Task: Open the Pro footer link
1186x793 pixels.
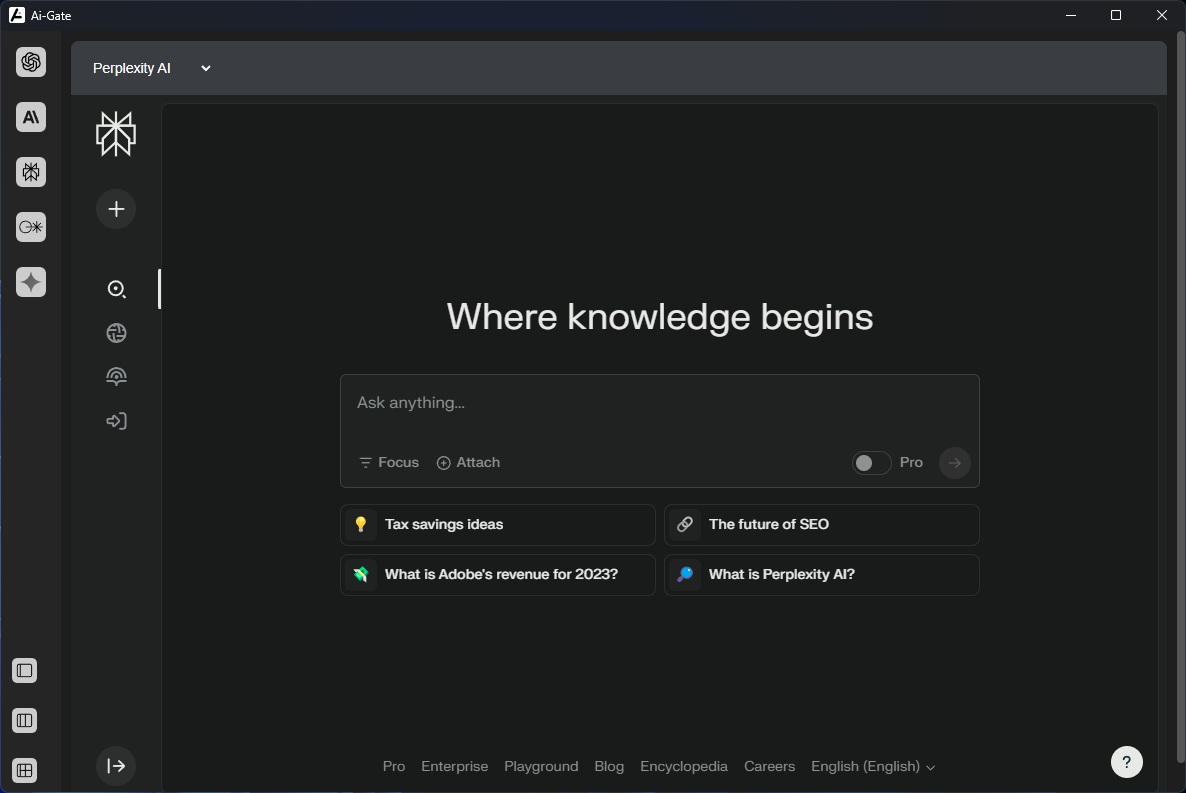Action: pos(393,767)
